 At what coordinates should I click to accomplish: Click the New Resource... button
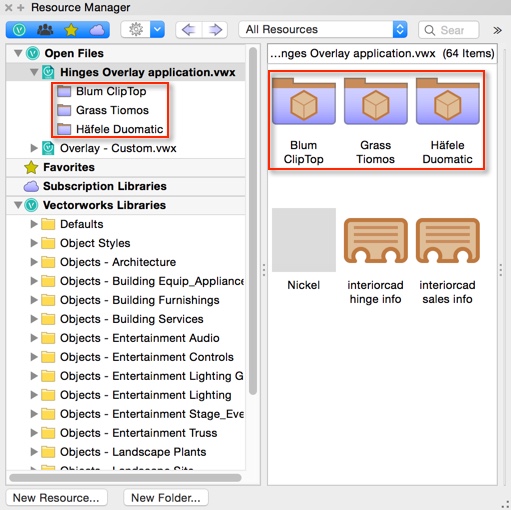[56, 498]
